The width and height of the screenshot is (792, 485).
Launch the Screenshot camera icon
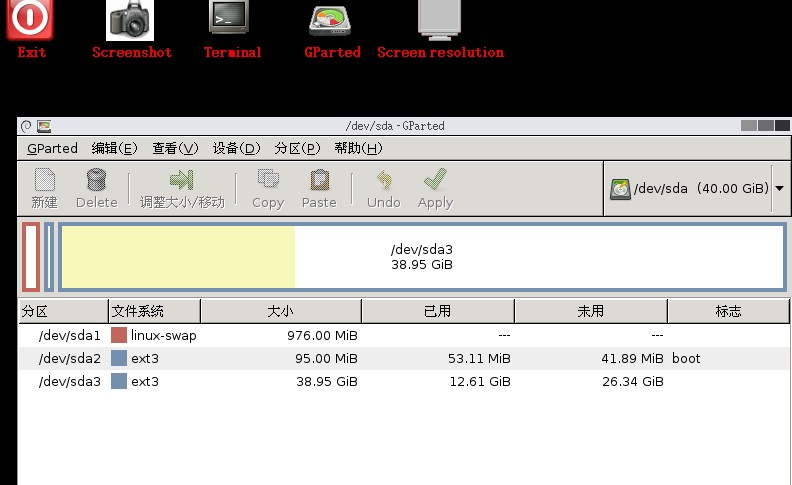130,20
